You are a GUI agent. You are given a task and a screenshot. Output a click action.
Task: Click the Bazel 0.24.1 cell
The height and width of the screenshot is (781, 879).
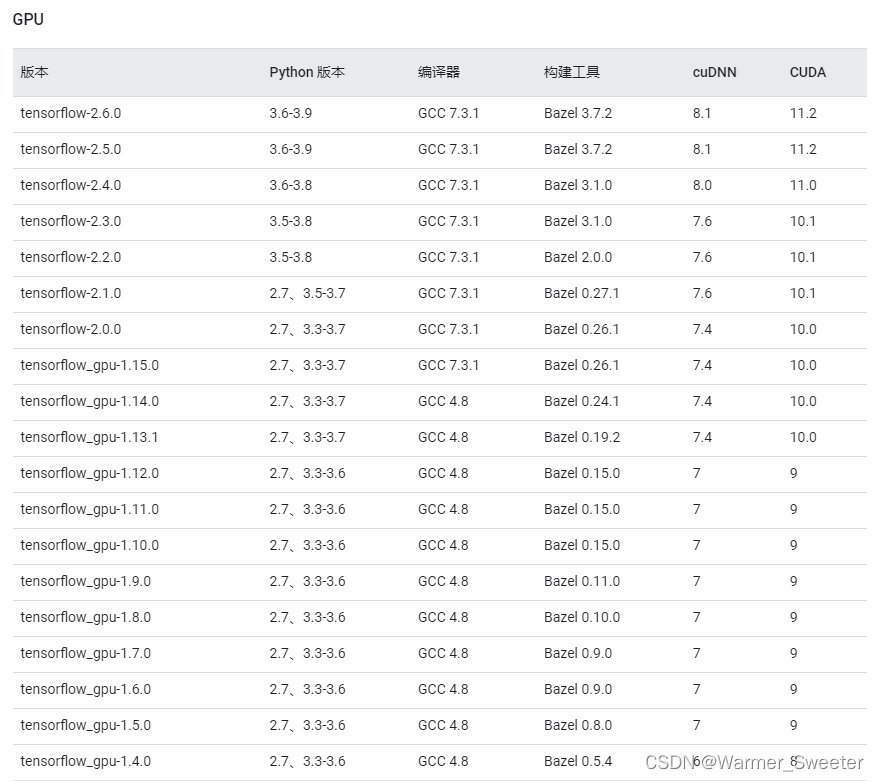[581, 401]
